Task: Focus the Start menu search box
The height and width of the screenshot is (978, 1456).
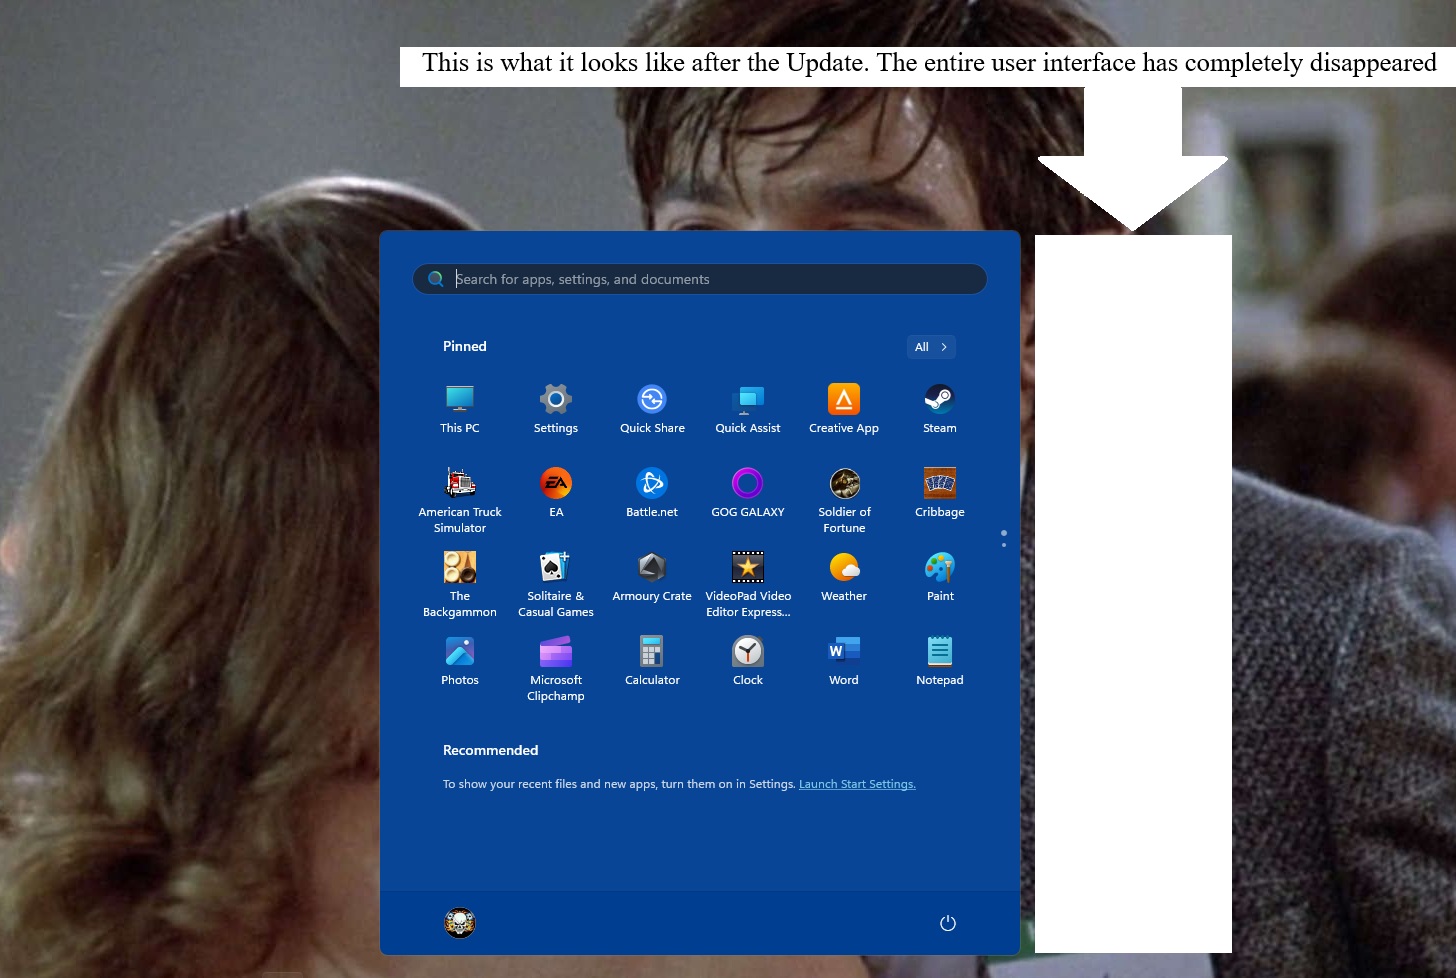Action: [700, 279]
